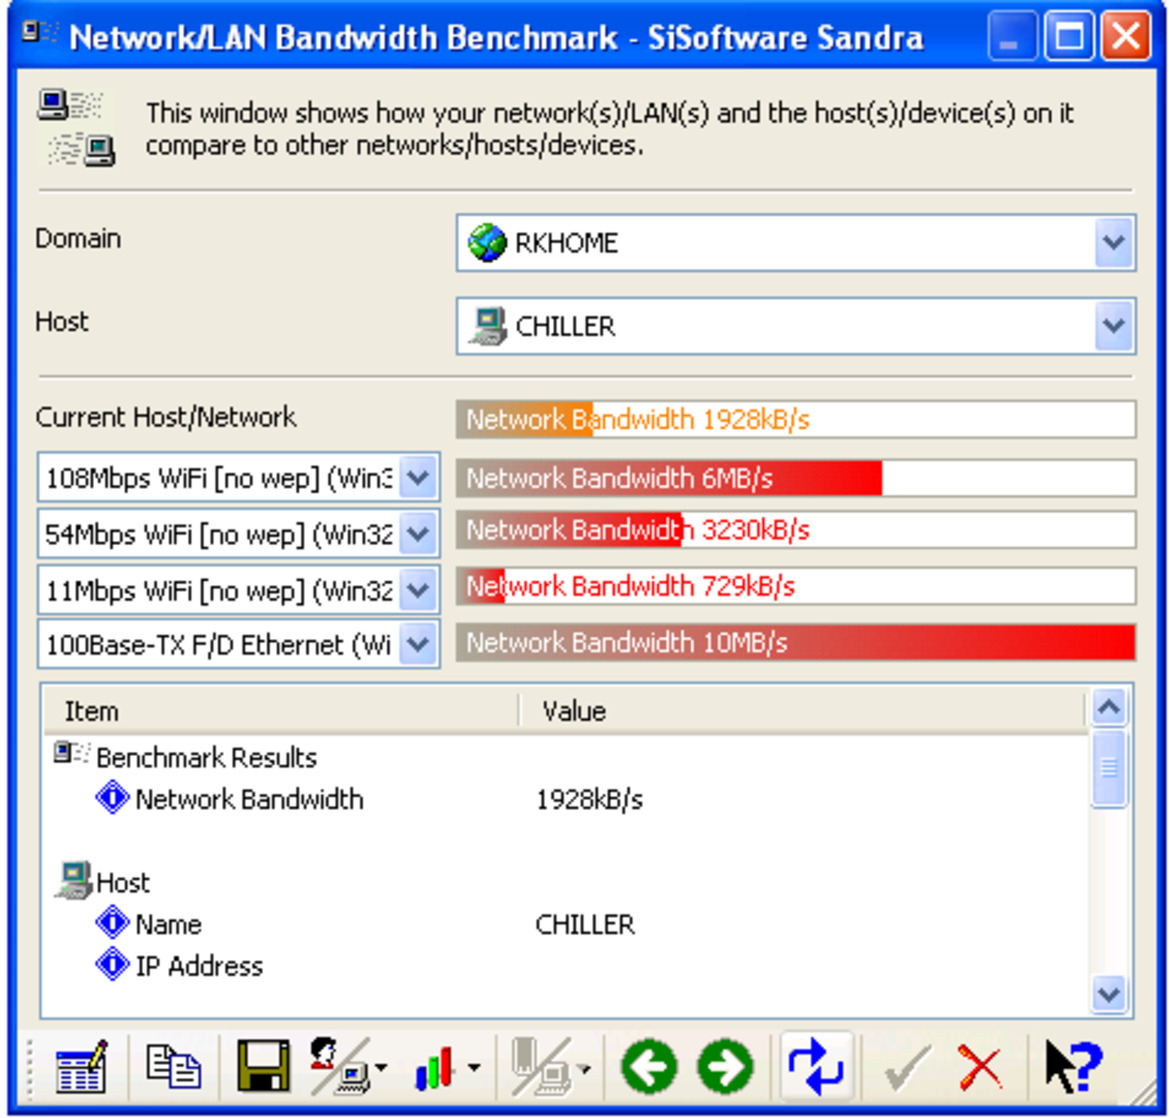Click the list scrollbar down arrow
Viewport: 1169px width, 1118px height.
point(1109,994)
